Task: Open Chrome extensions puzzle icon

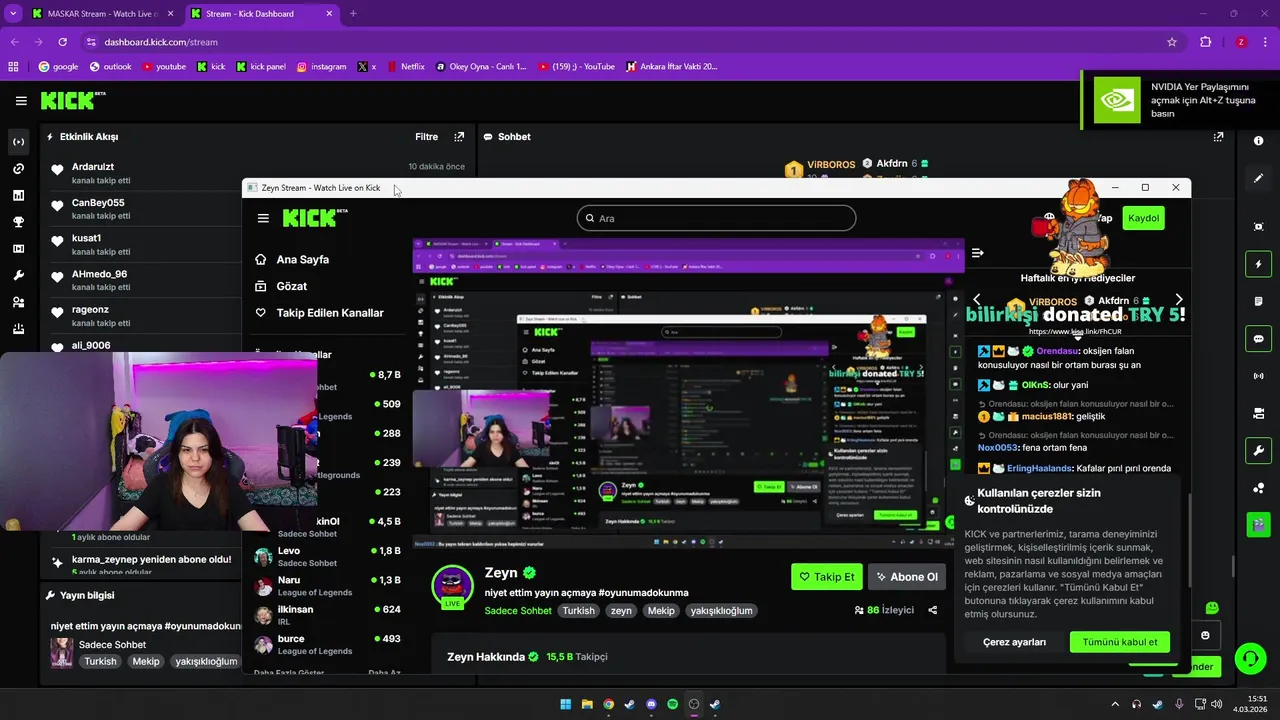Action: point(1205,42)
